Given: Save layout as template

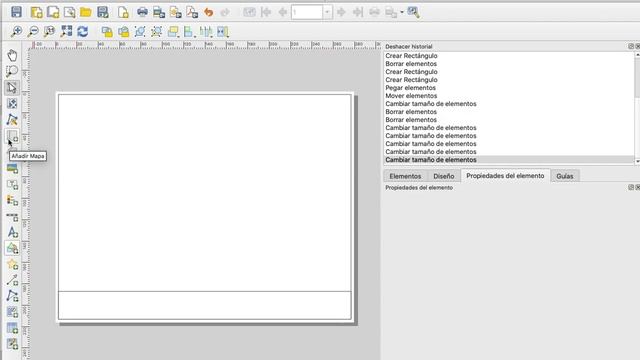Looking at the screenshot, I should pos(102,12).
